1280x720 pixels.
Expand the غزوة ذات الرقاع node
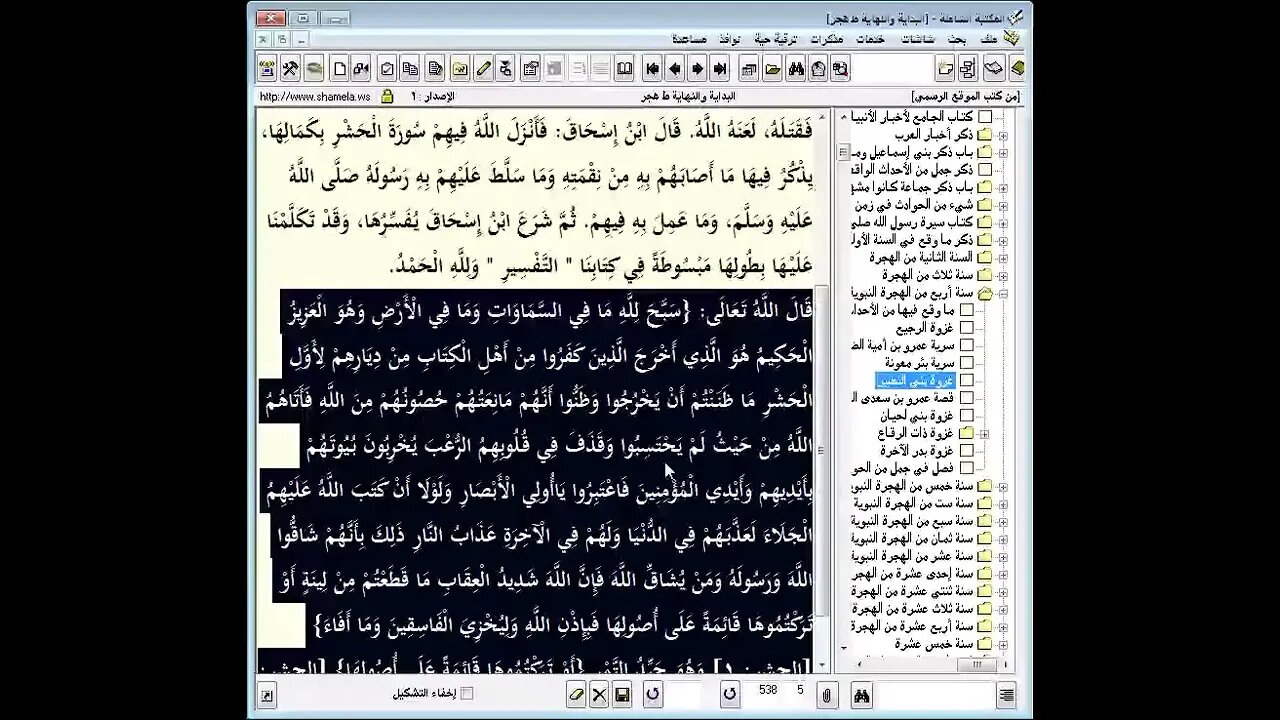pos(985,434)
